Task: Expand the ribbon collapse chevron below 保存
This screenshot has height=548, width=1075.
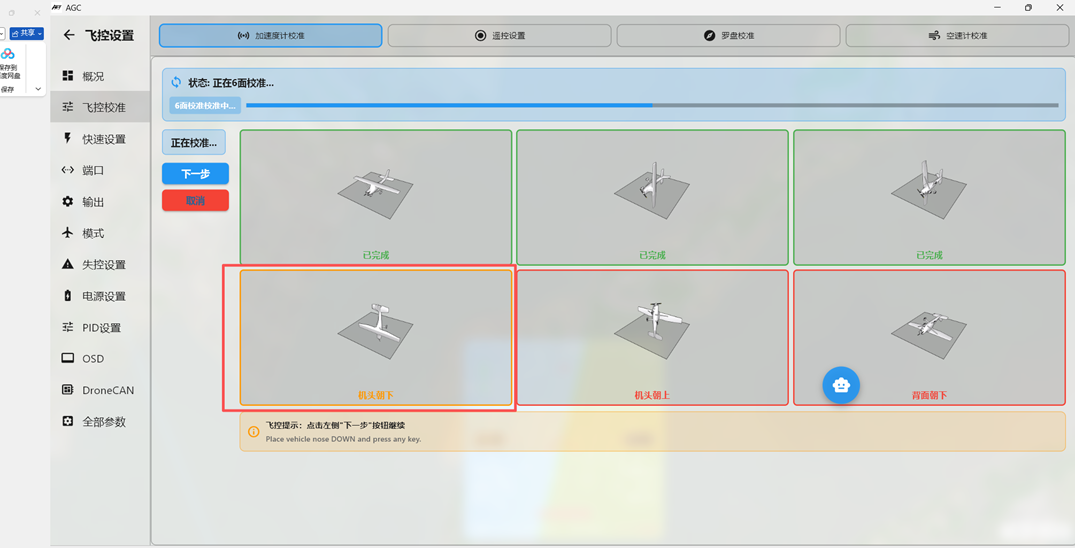Action: [x=38, y=89]
